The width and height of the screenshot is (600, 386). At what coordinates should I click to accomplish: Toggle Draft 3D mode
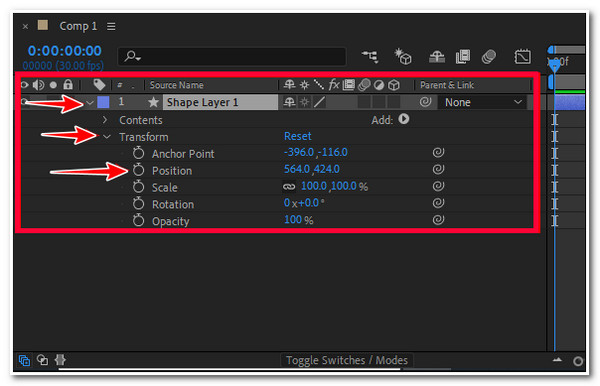pos(403,56)
